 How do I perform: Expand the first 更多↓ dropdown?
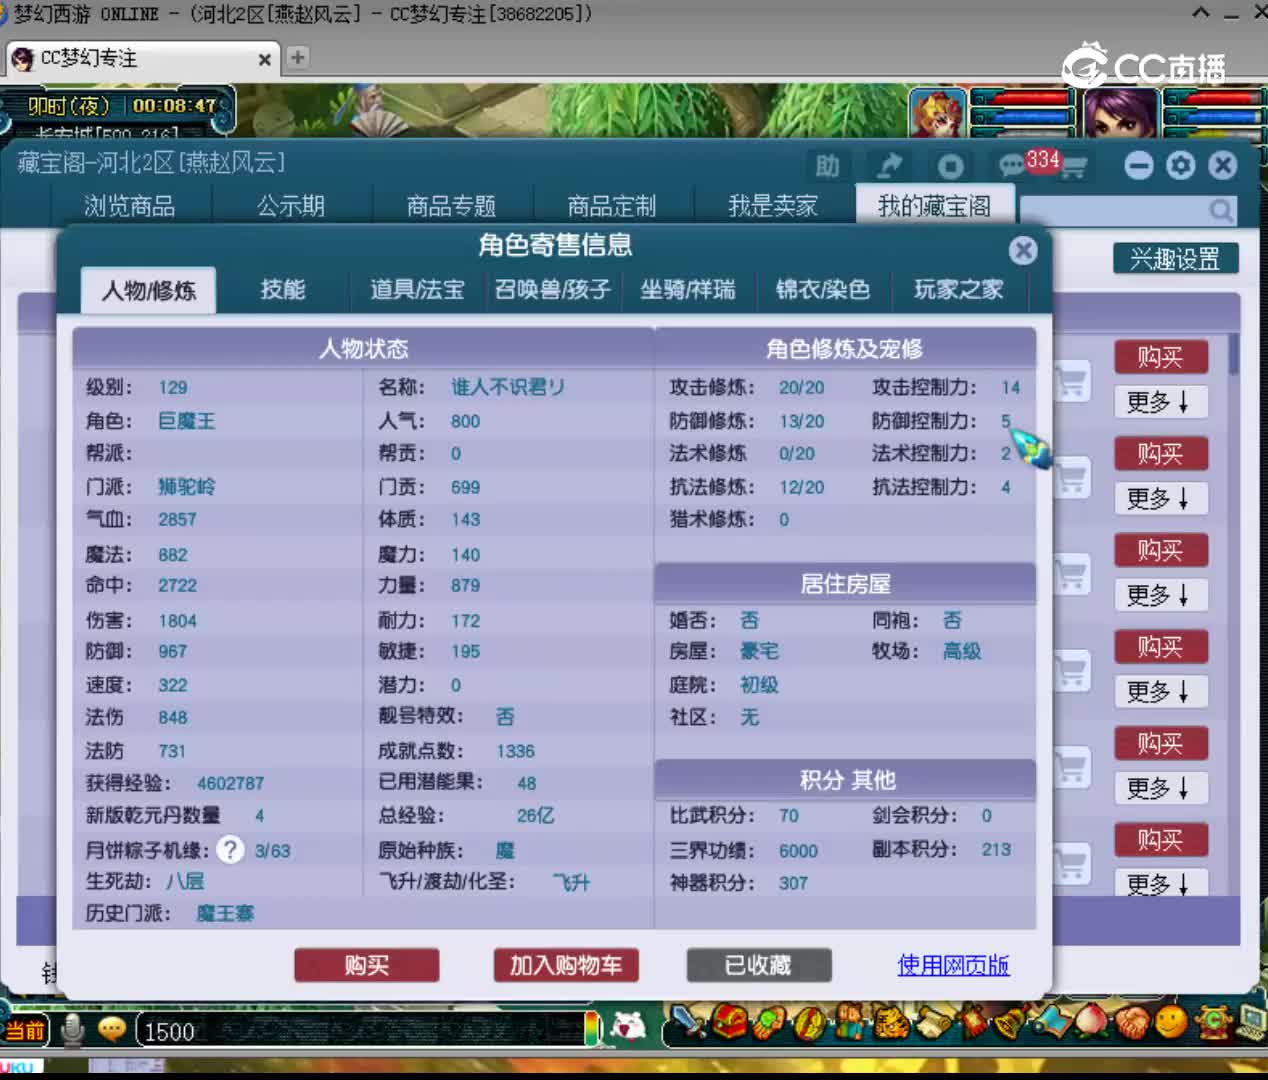coord(1160,402)
